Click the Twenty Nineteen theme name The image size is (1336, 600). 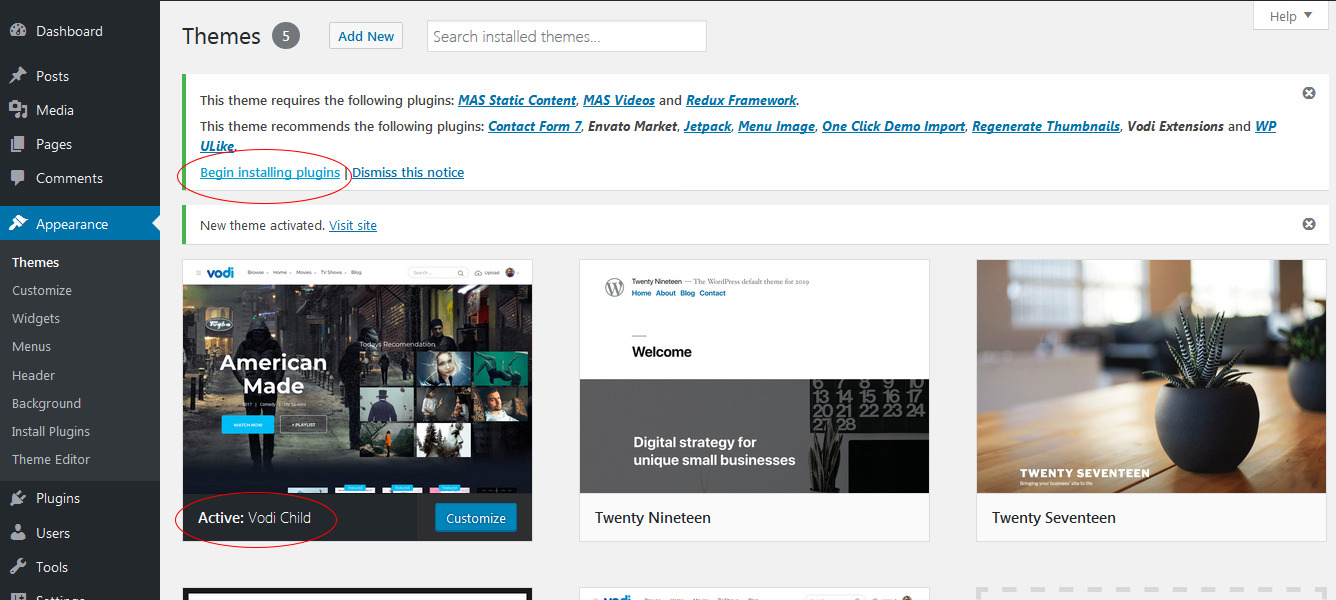[x=652, y=518]
